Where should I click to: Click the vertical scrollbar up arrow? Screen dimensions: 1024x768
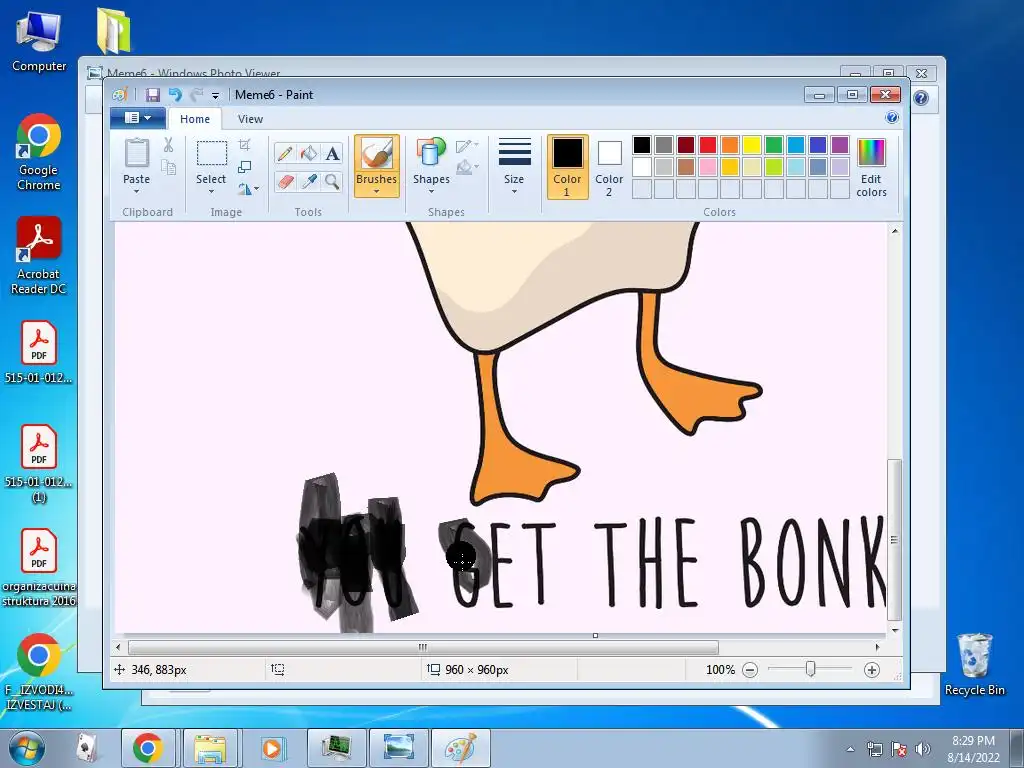click(x=895, y=231)
